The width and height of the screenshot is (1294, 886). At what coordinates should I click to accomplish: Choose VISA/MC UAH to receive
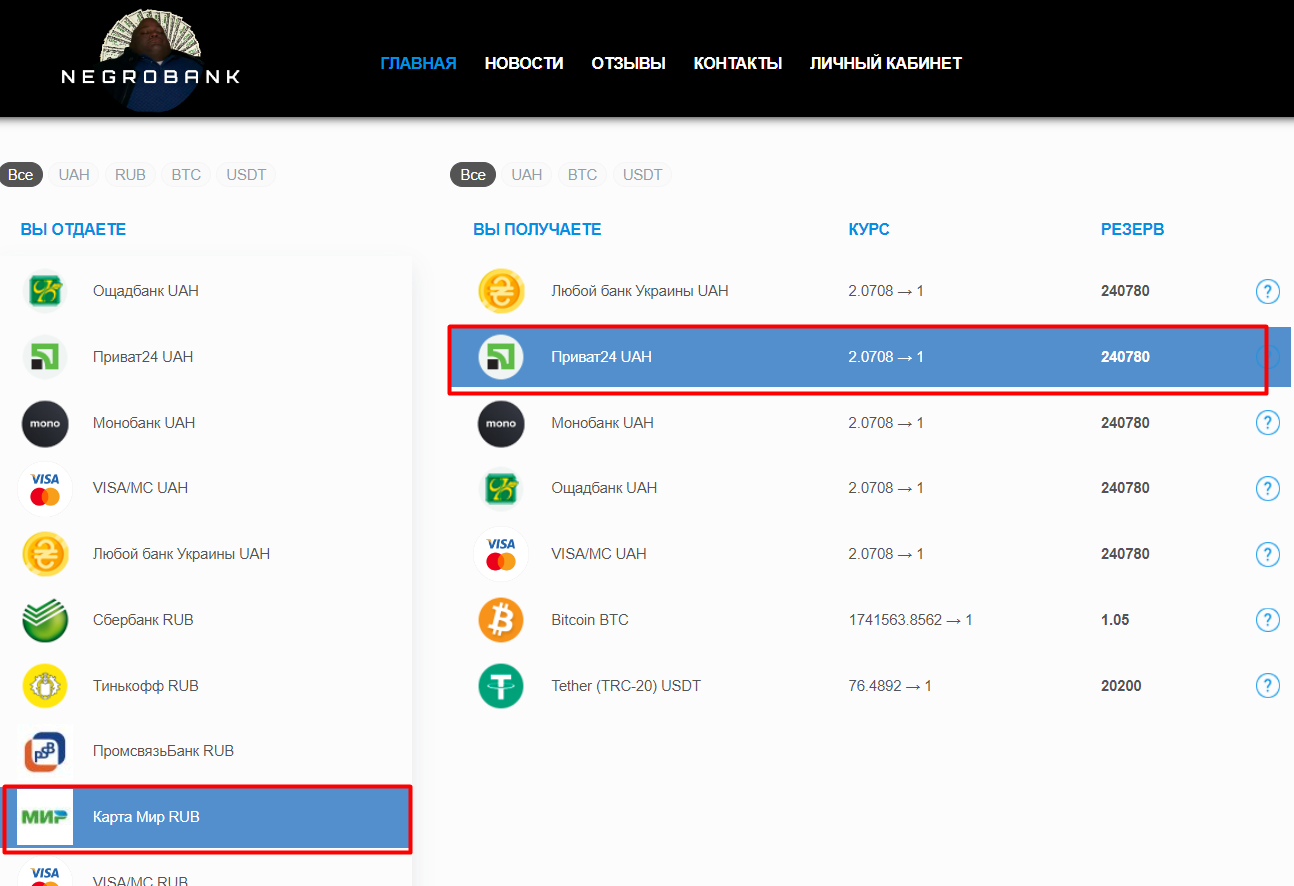pyautogui.click(x=870, y=554)
